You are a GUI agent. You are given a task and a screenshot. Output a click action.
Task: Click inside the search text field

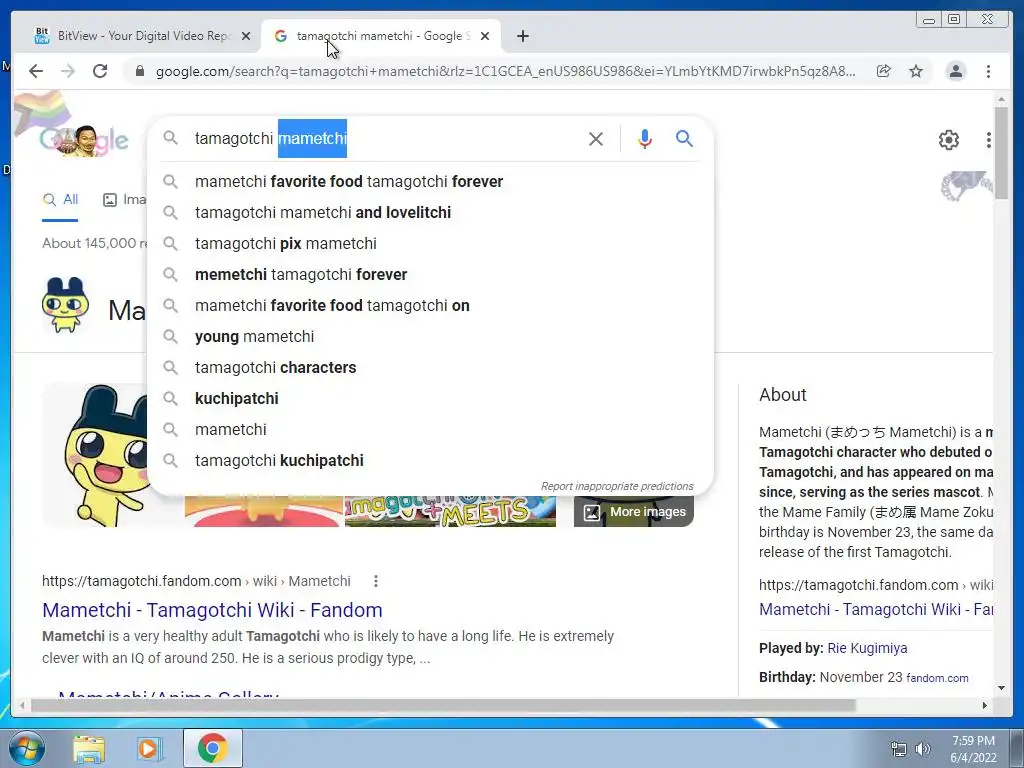[x=385, y=138]
